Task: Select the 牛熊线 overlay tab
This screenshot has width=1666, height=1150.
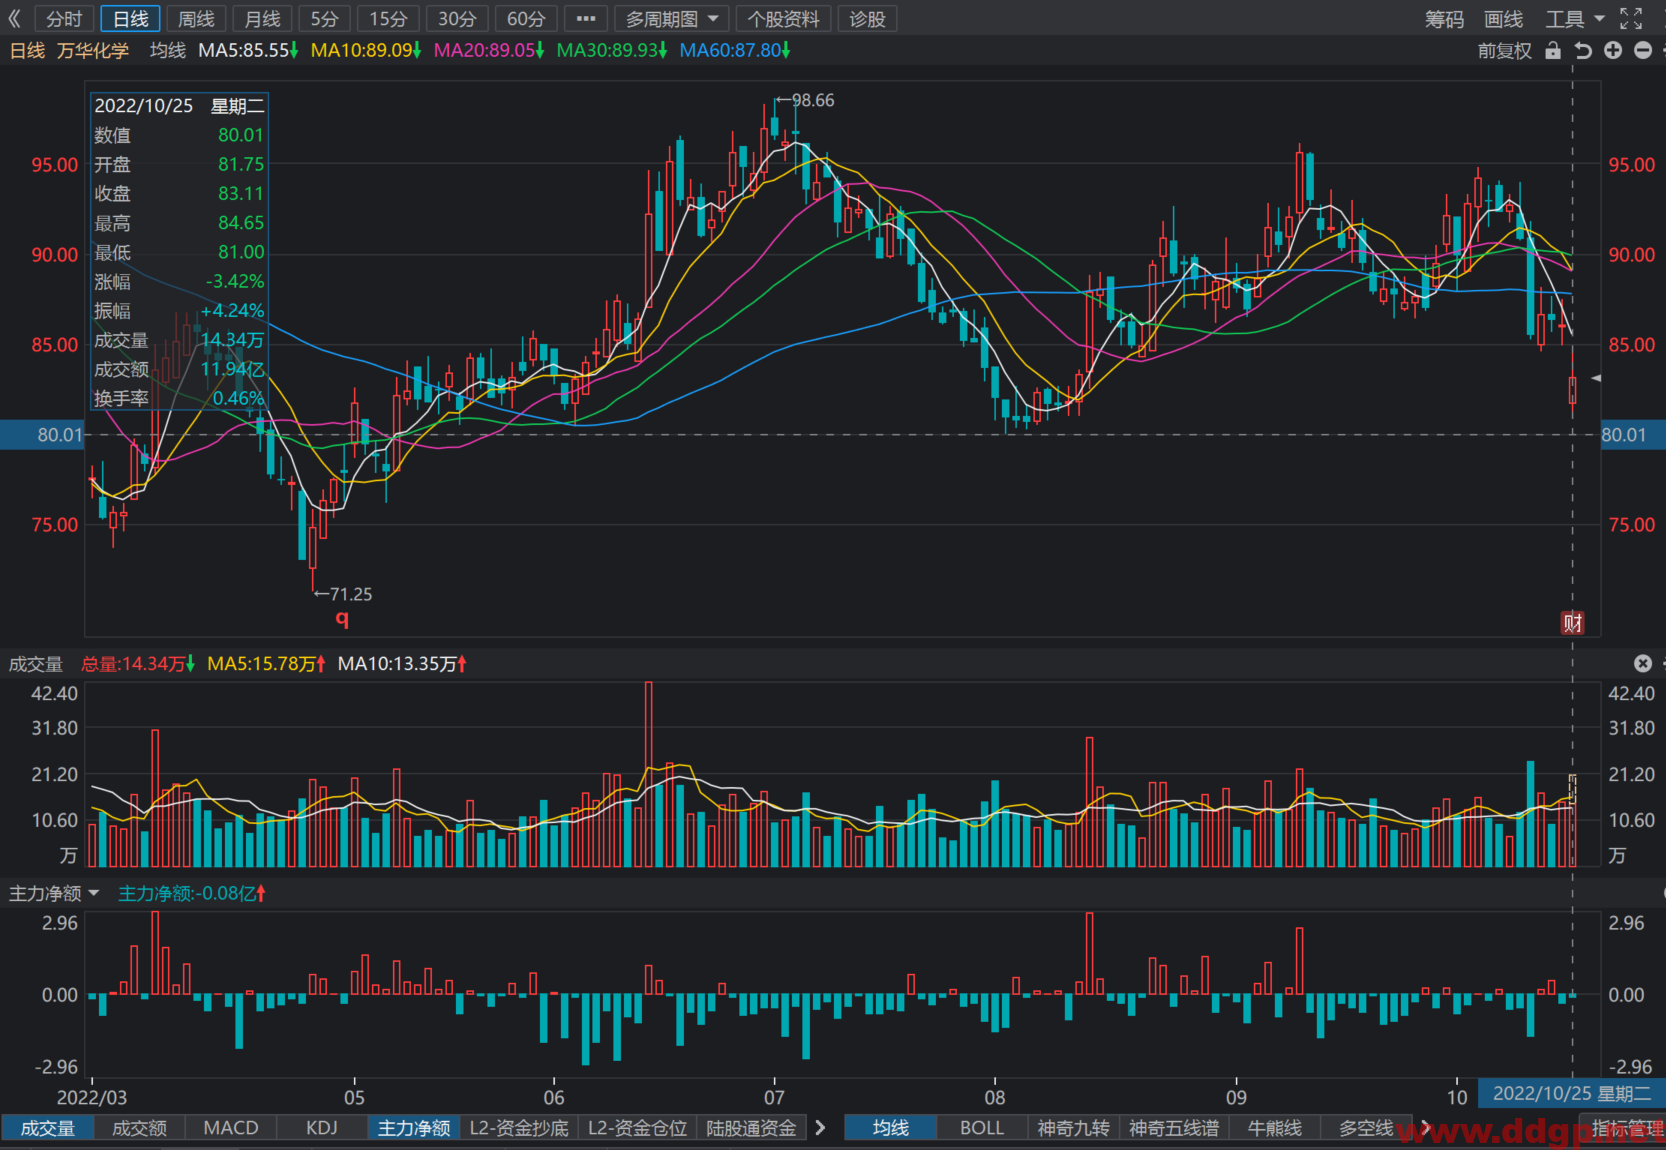Action: point(1275,1128)
